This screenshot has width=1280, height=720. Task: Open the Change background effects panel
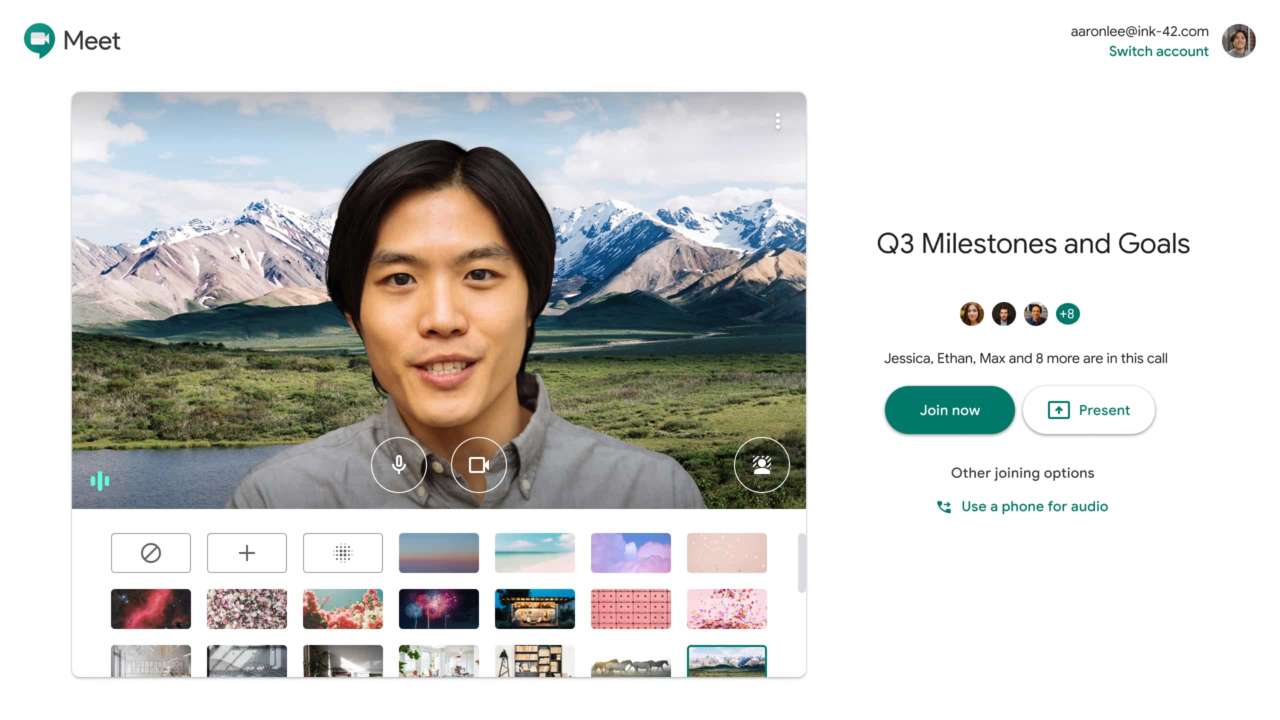click(x=762, y=464)
